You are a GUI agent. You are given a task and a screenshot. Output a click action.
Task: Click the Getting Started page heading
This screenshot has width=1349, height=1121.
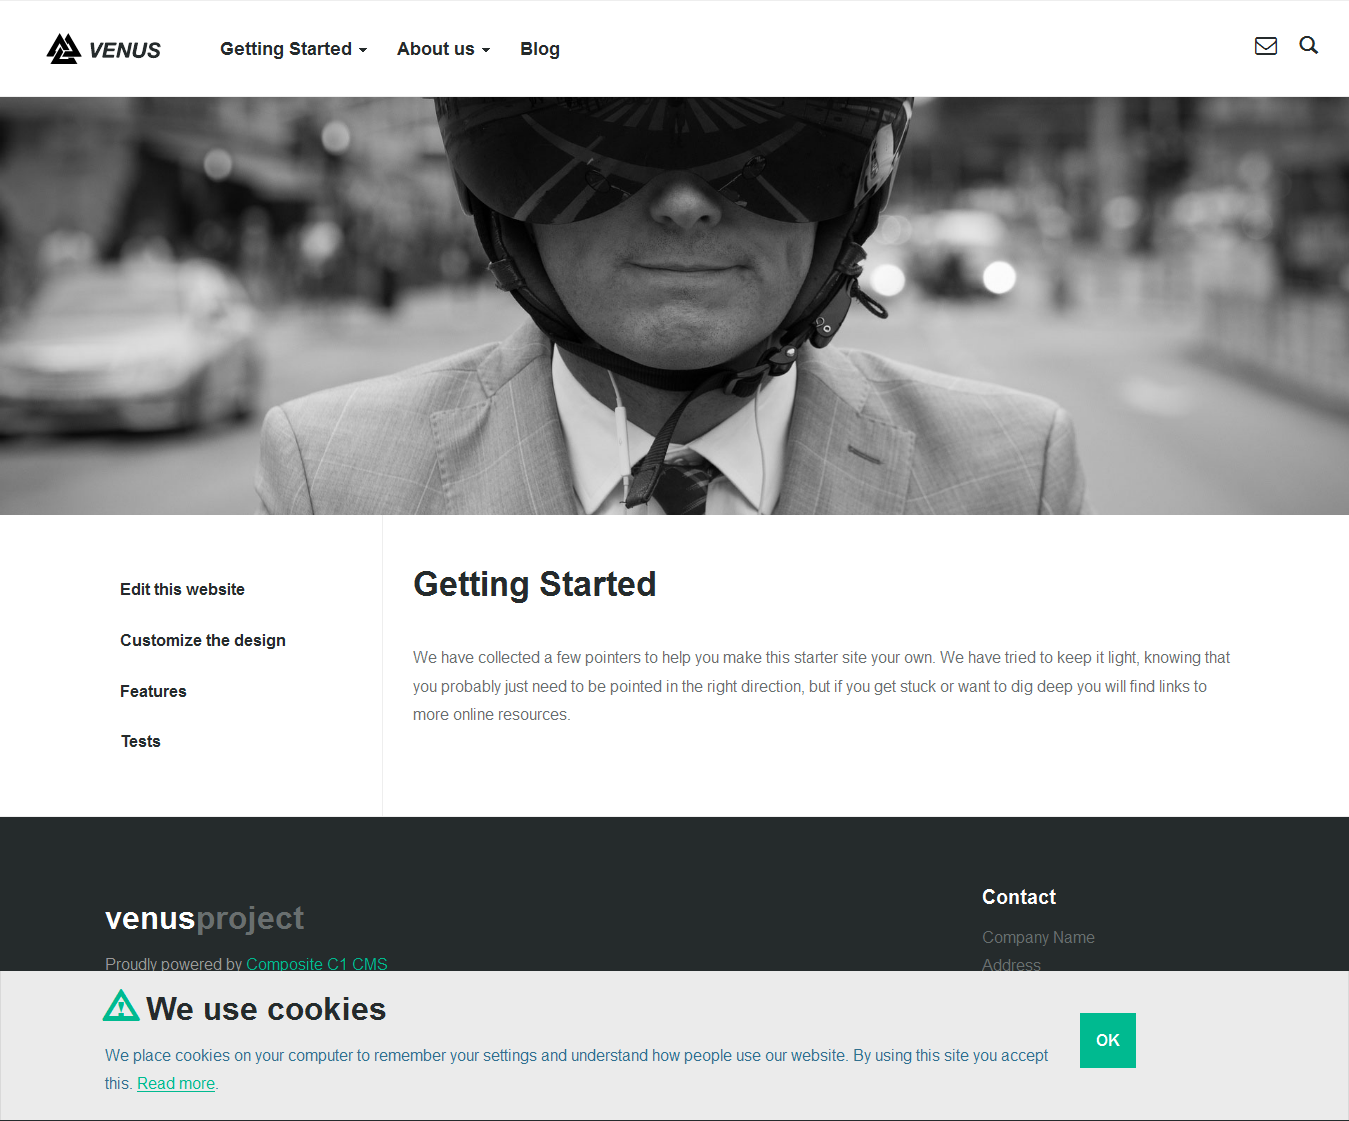click(x=535, y=584)
